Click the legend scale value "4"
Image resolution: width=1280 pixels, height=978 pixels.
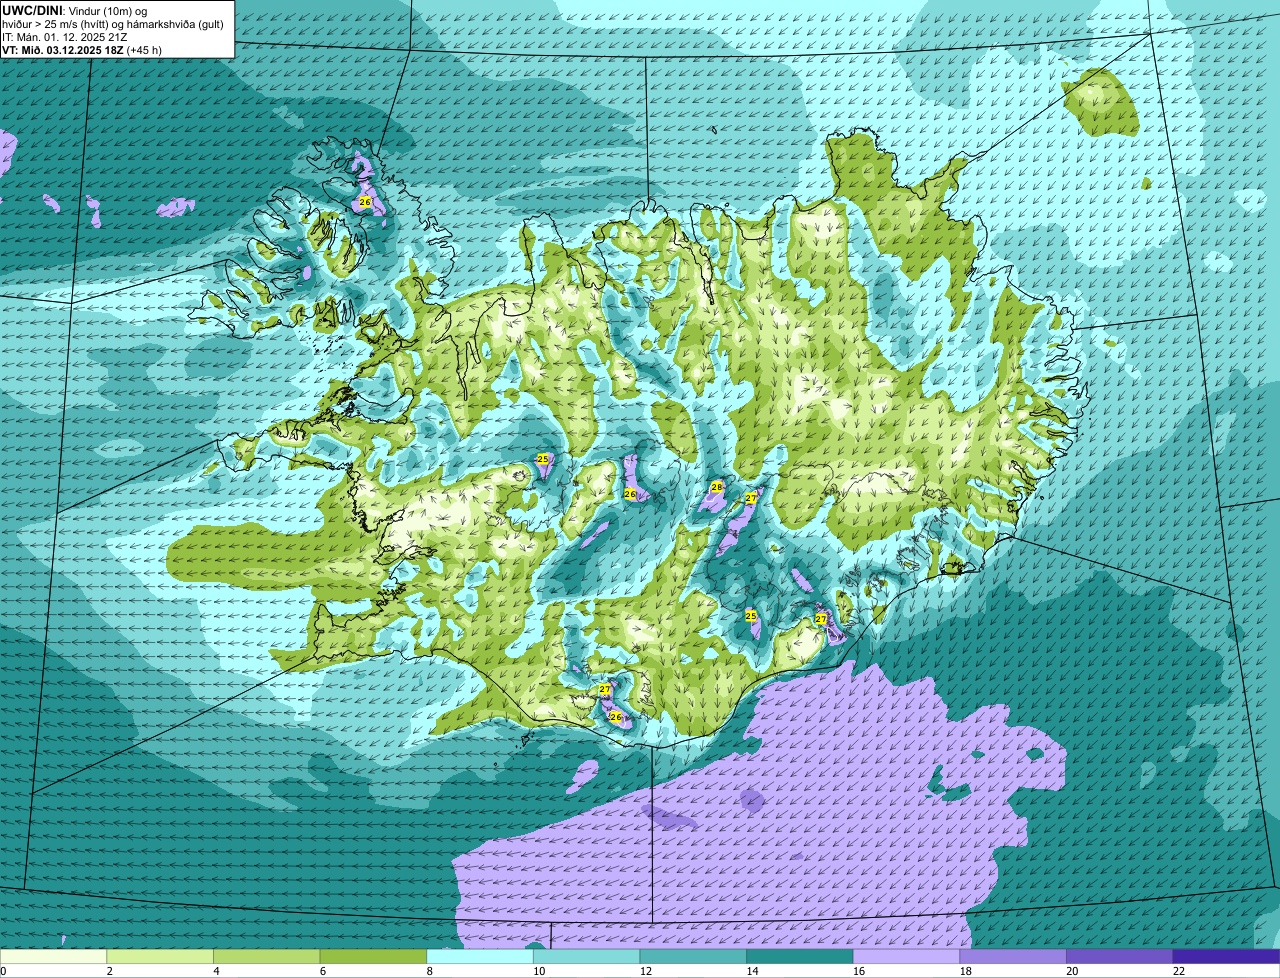[216, 971]
